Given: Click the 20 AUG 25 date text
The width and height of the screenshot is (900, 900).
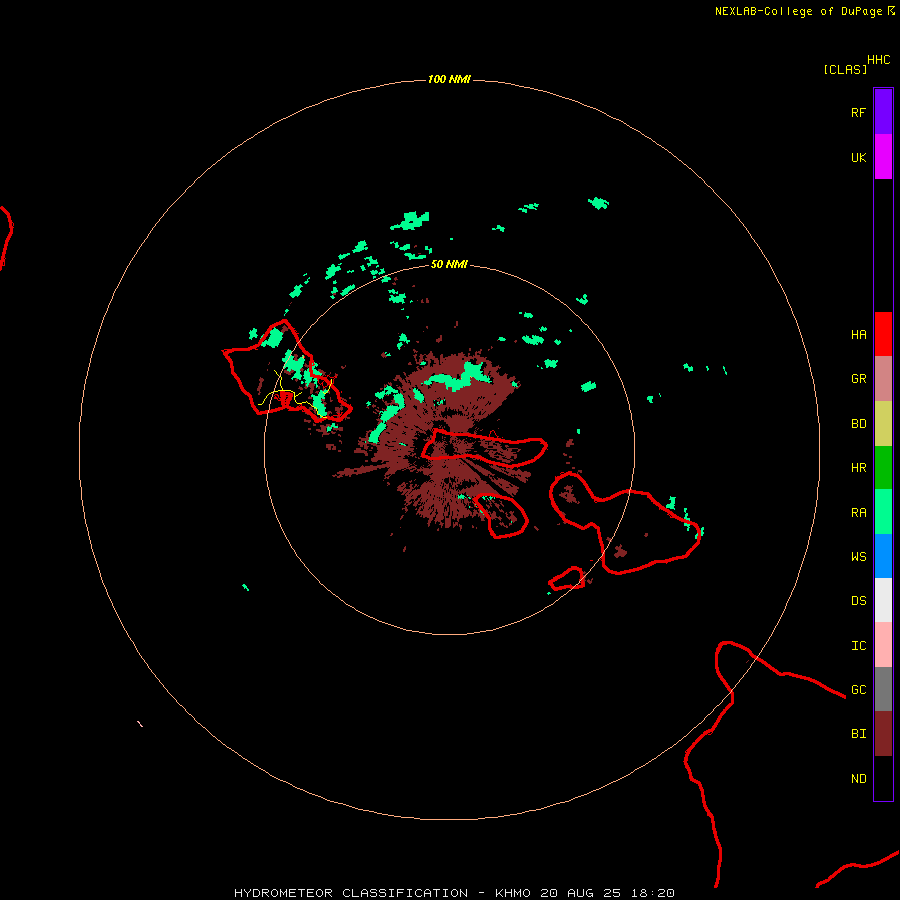Looking at the screenshot, I should (x=580, y=893).
